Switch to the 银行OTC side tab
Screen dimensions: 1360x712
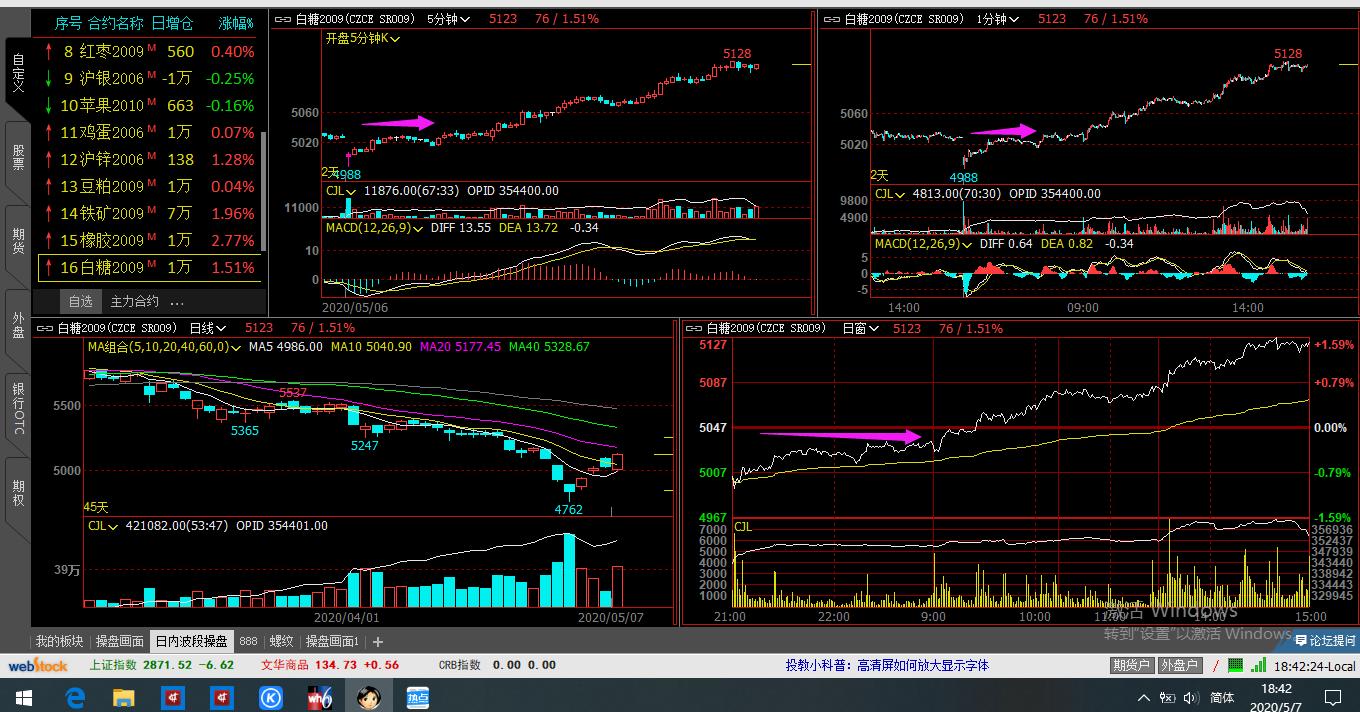18,409
